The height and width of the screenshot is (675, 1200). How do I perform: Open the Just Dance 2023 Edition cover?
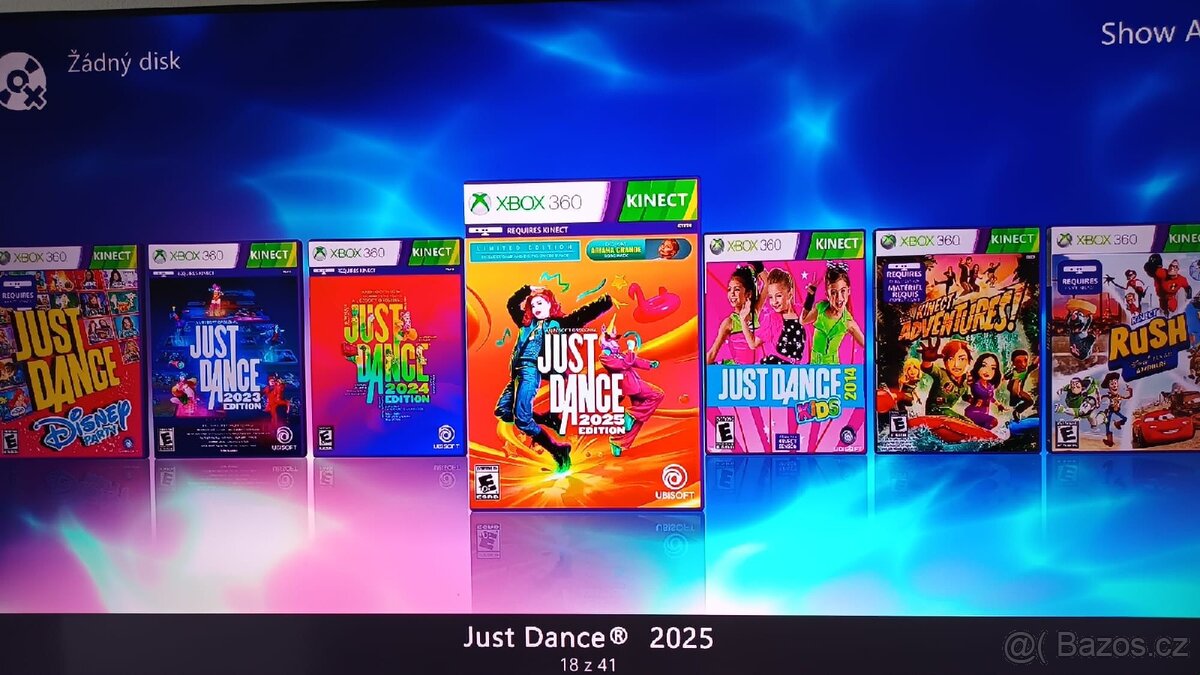(x=226, y=348)
